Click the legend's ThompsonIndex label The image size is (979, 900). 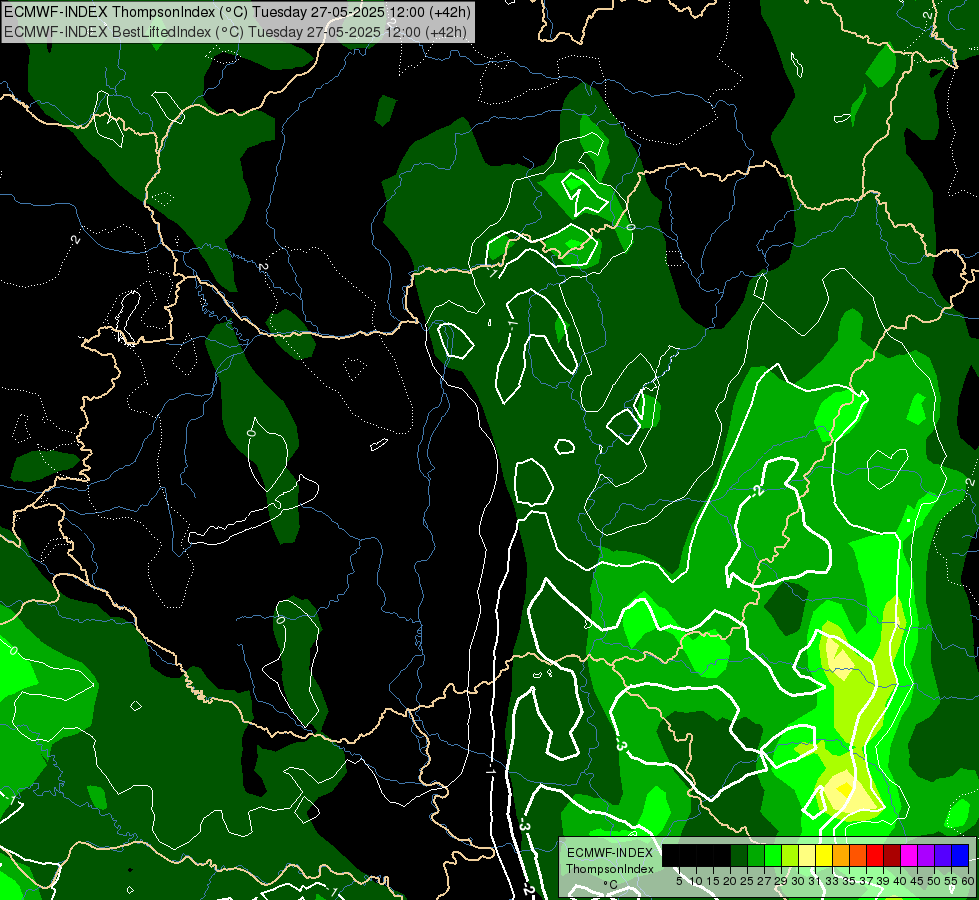[x=610, y=869]
